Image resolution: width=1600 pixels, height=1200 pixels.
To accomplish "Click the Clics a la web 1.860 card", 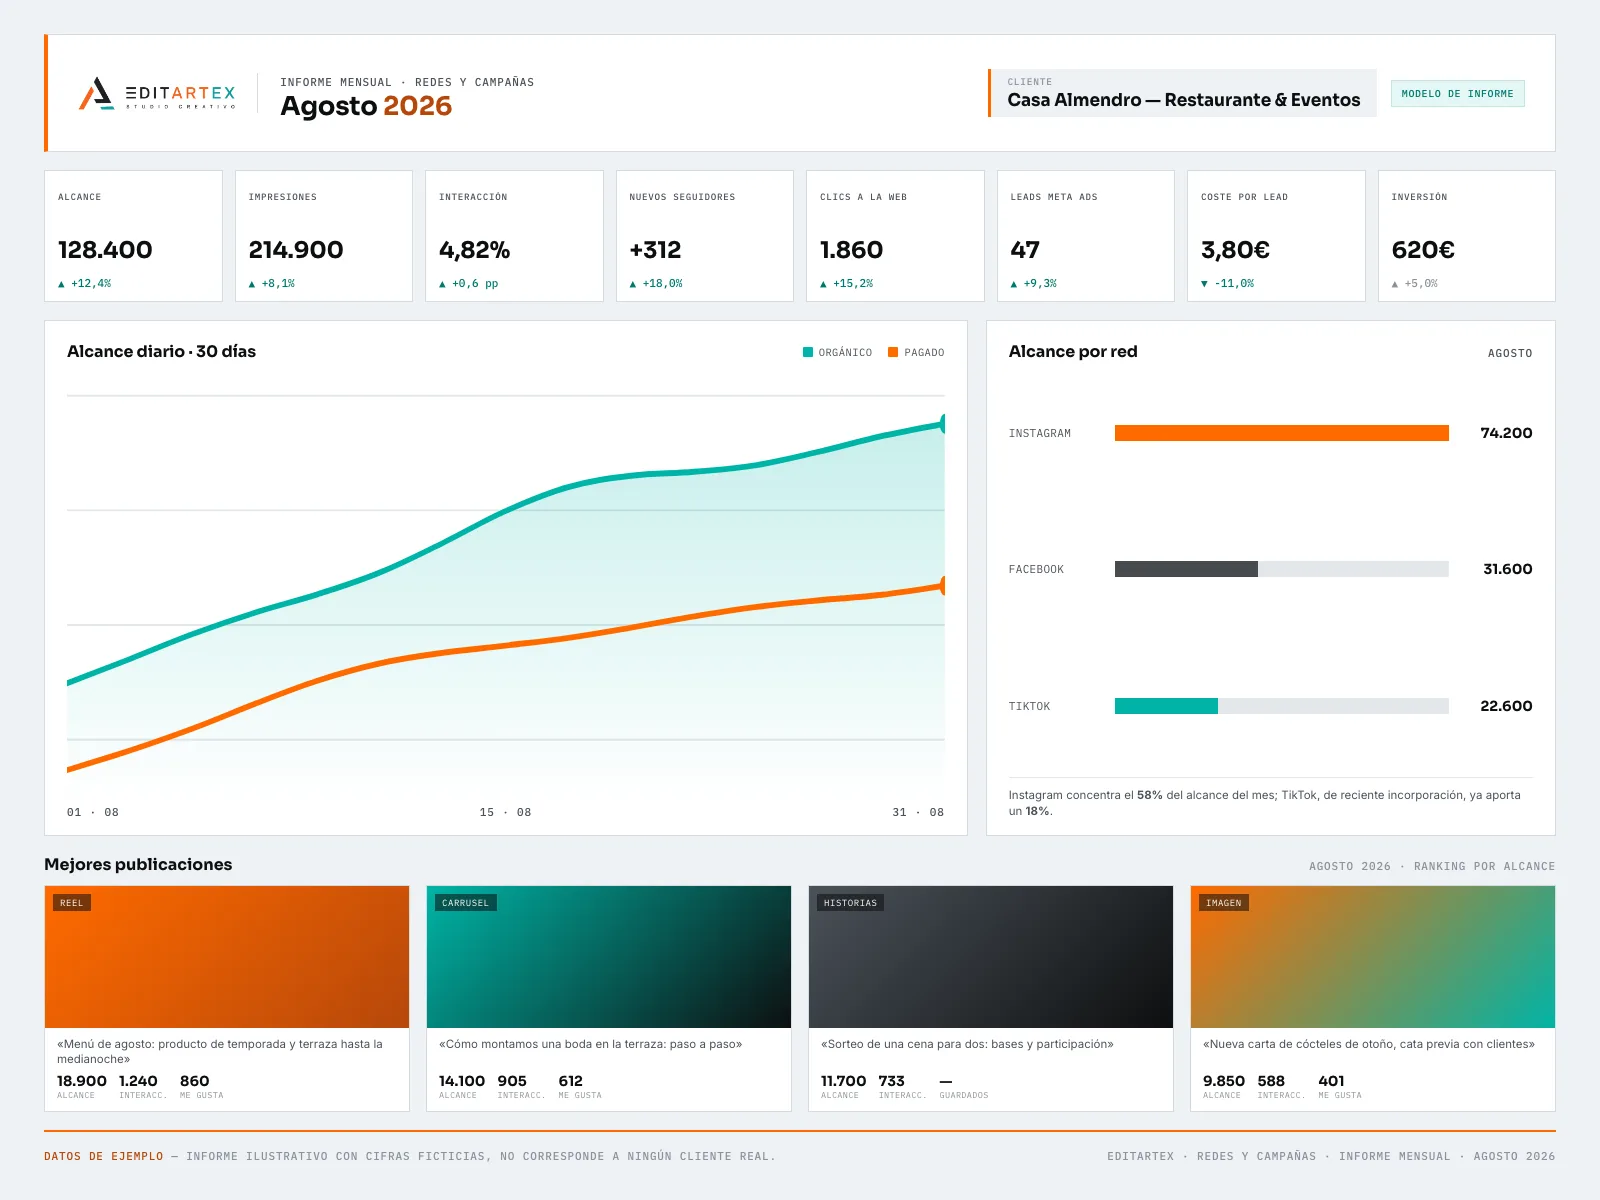I will coord(895,236).
